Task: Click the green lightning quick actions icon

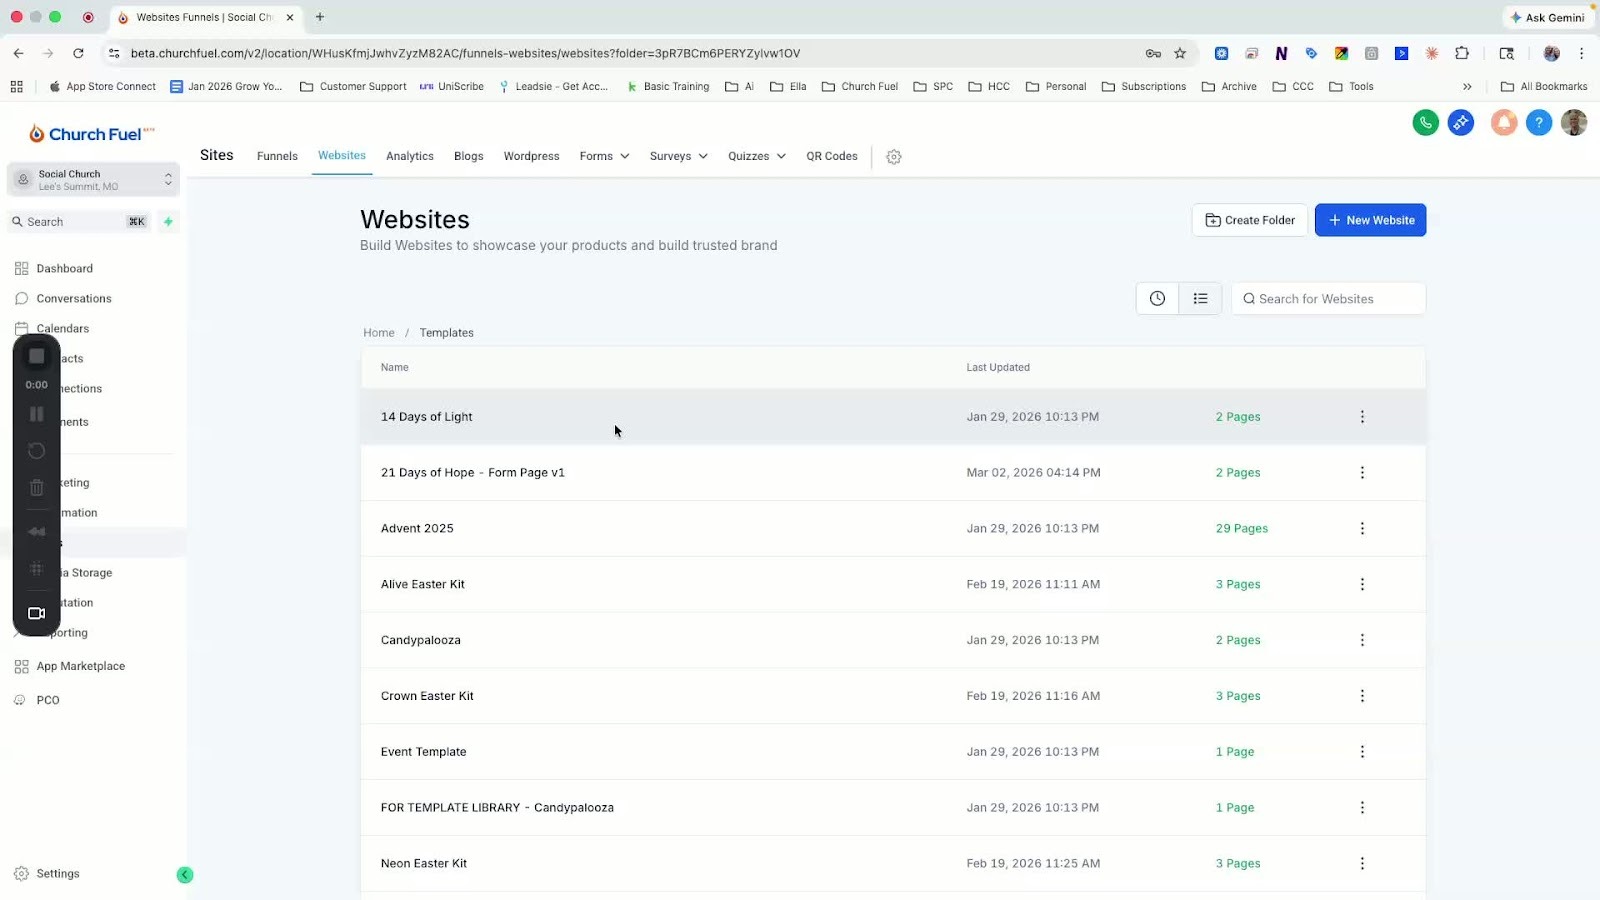Action: click(x=168, y=222)
